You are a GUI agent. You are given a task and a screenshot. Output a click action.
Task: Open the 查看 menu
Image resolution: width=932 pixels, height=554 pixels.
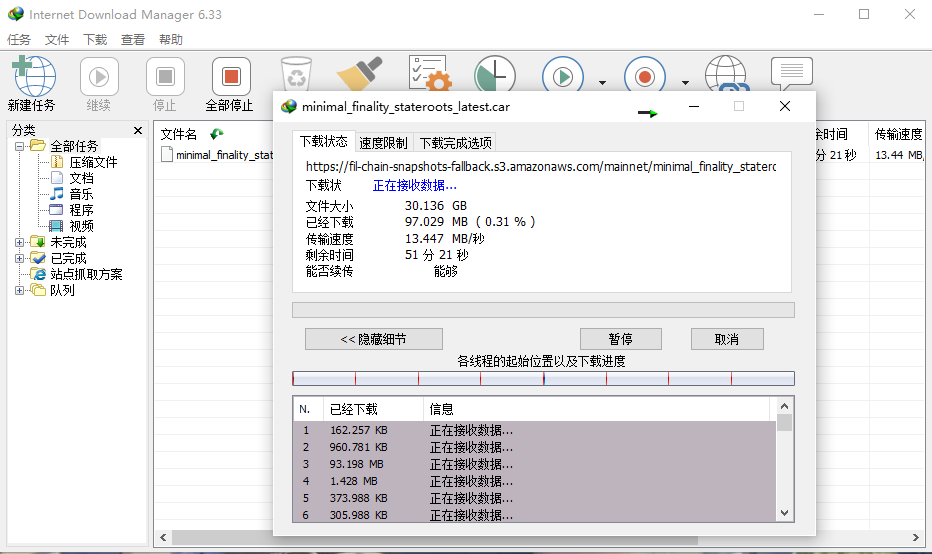(133, 40)
